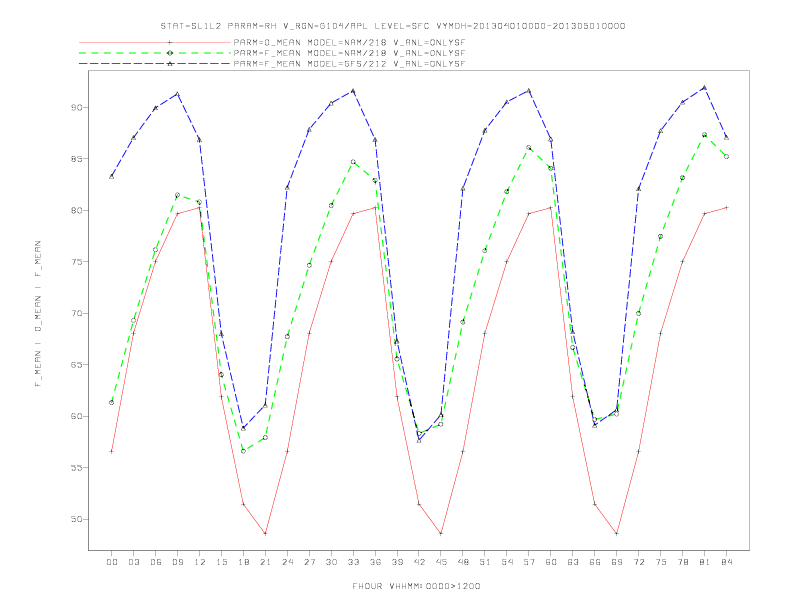Click the y-axis tick label 65
Screen dimensions: 792x612
coord(77,365)
